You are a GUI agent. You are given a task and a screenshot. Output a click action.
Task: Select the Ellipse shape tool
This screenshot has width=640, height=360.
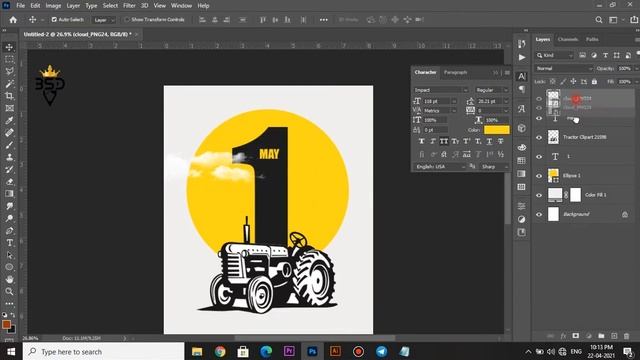[9, 267]
